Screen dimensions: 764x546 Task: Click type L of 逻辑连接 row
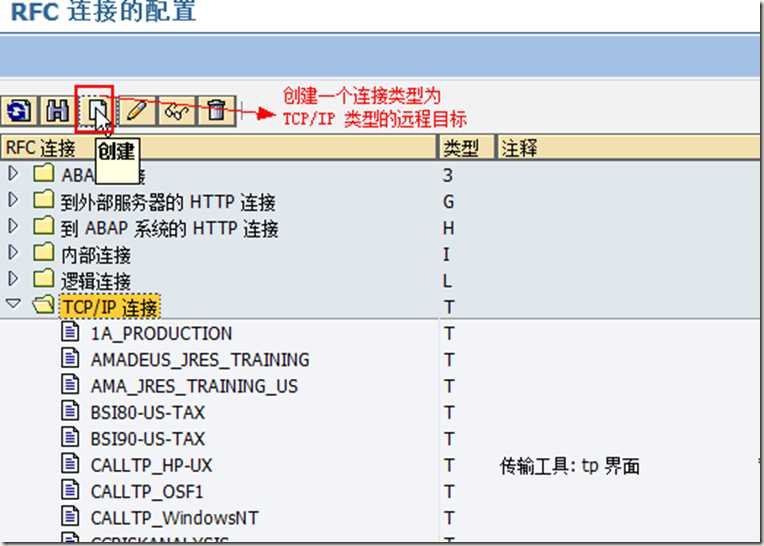click(x=447, y=281)
